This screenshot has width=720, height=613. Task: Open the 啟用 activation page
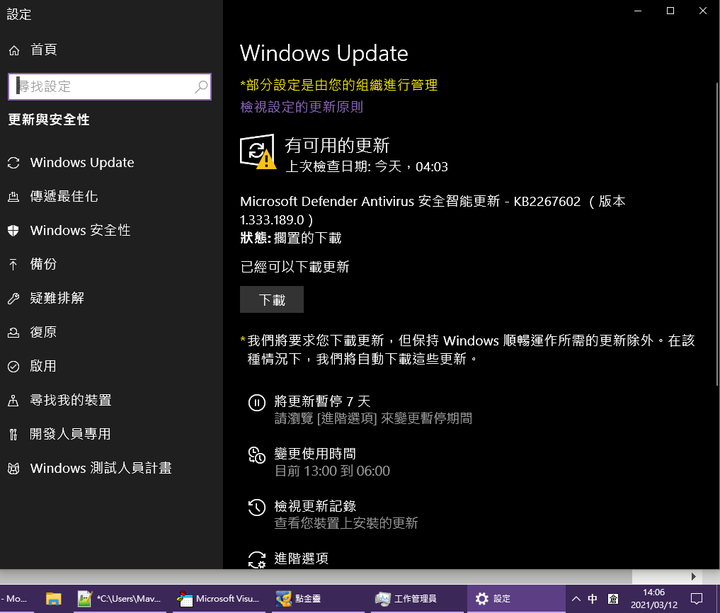click(x=43, y=366)
